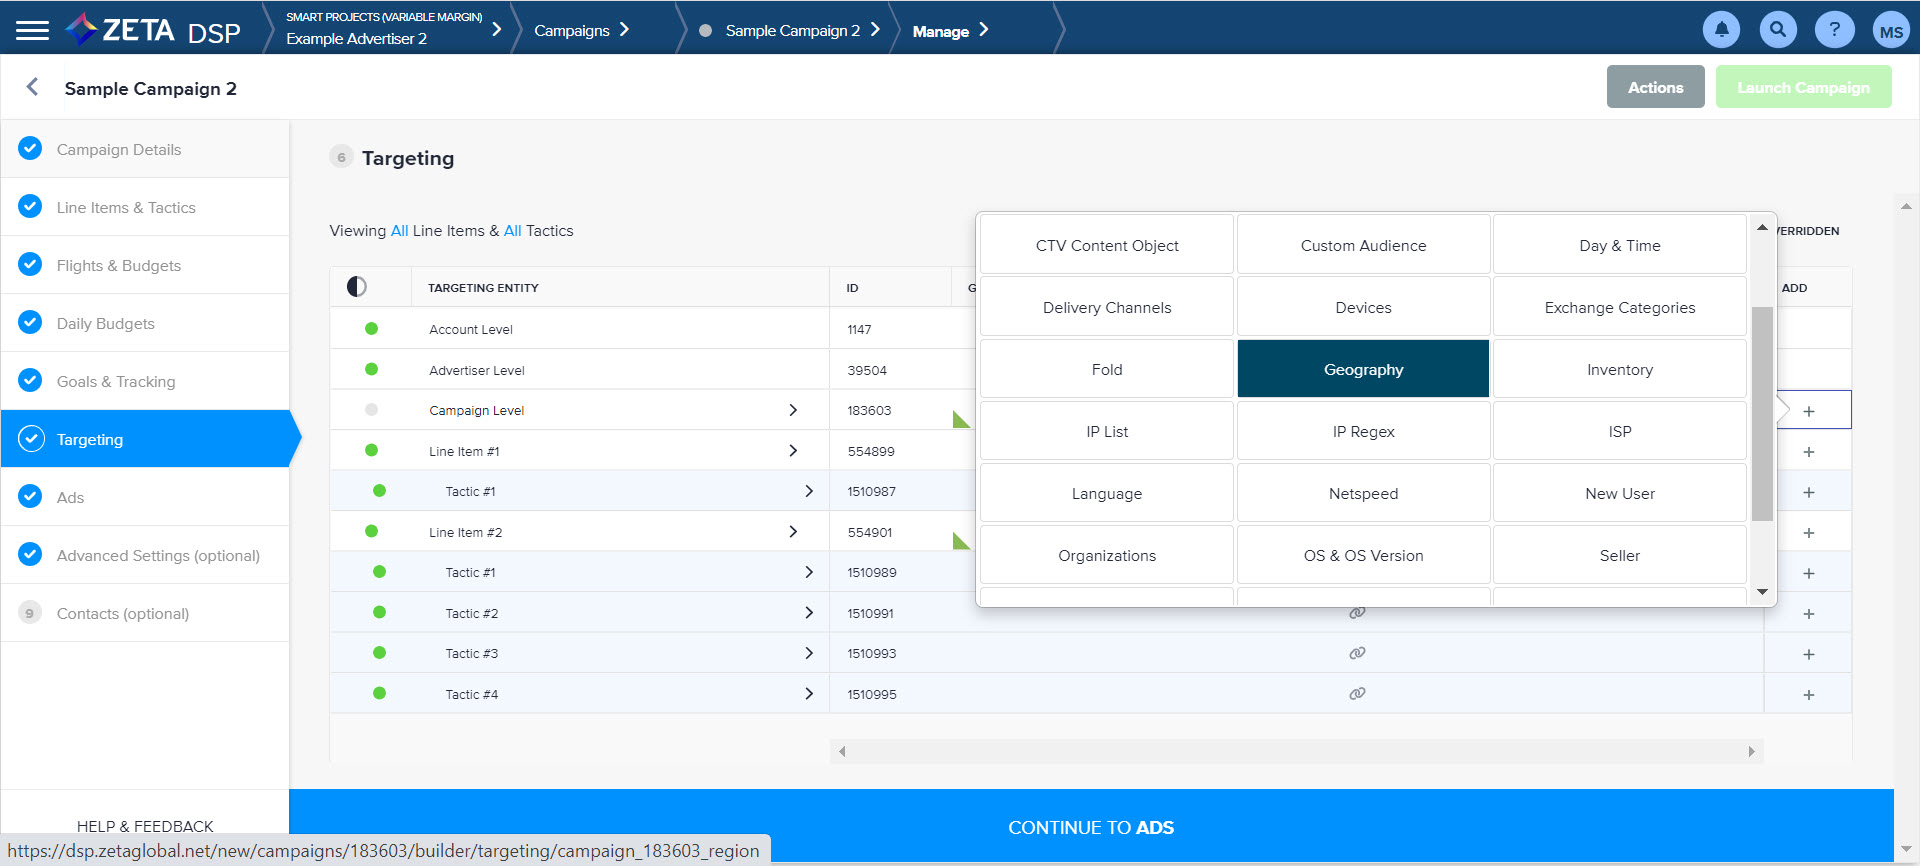Go back using the left arrow icon
Image resolution: width=1920 pixels, height=866 pixels.
click(x=33, y=87)
